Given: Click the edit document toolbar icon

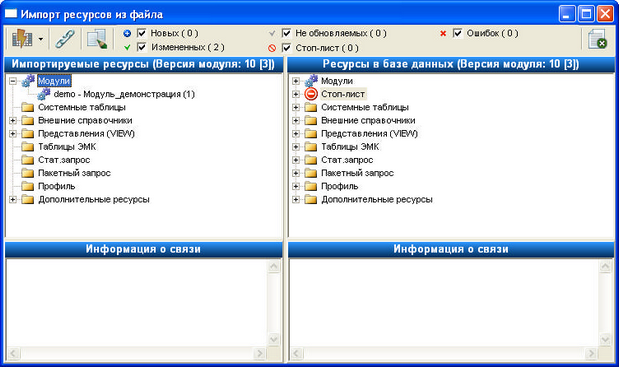Looking at the screenshot, I should [x=97, y=39].
